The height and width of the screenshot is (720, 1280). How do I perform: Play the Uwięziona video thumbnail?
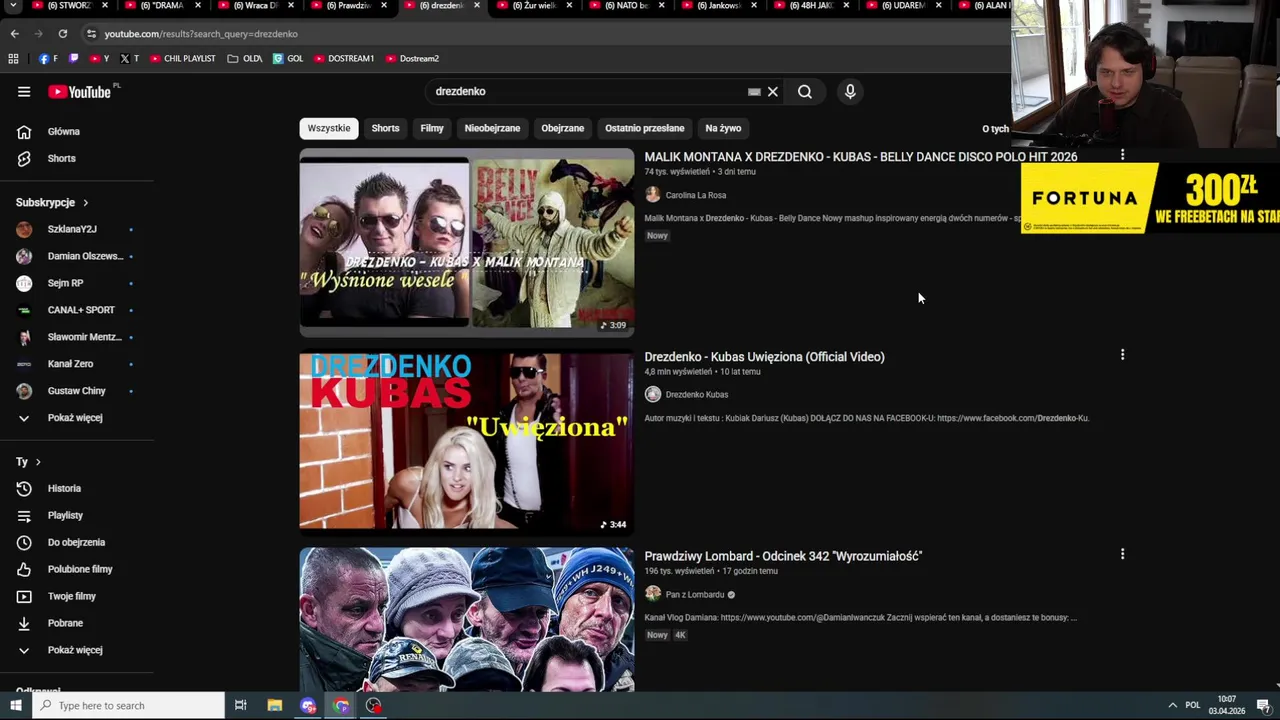[466, 441]
